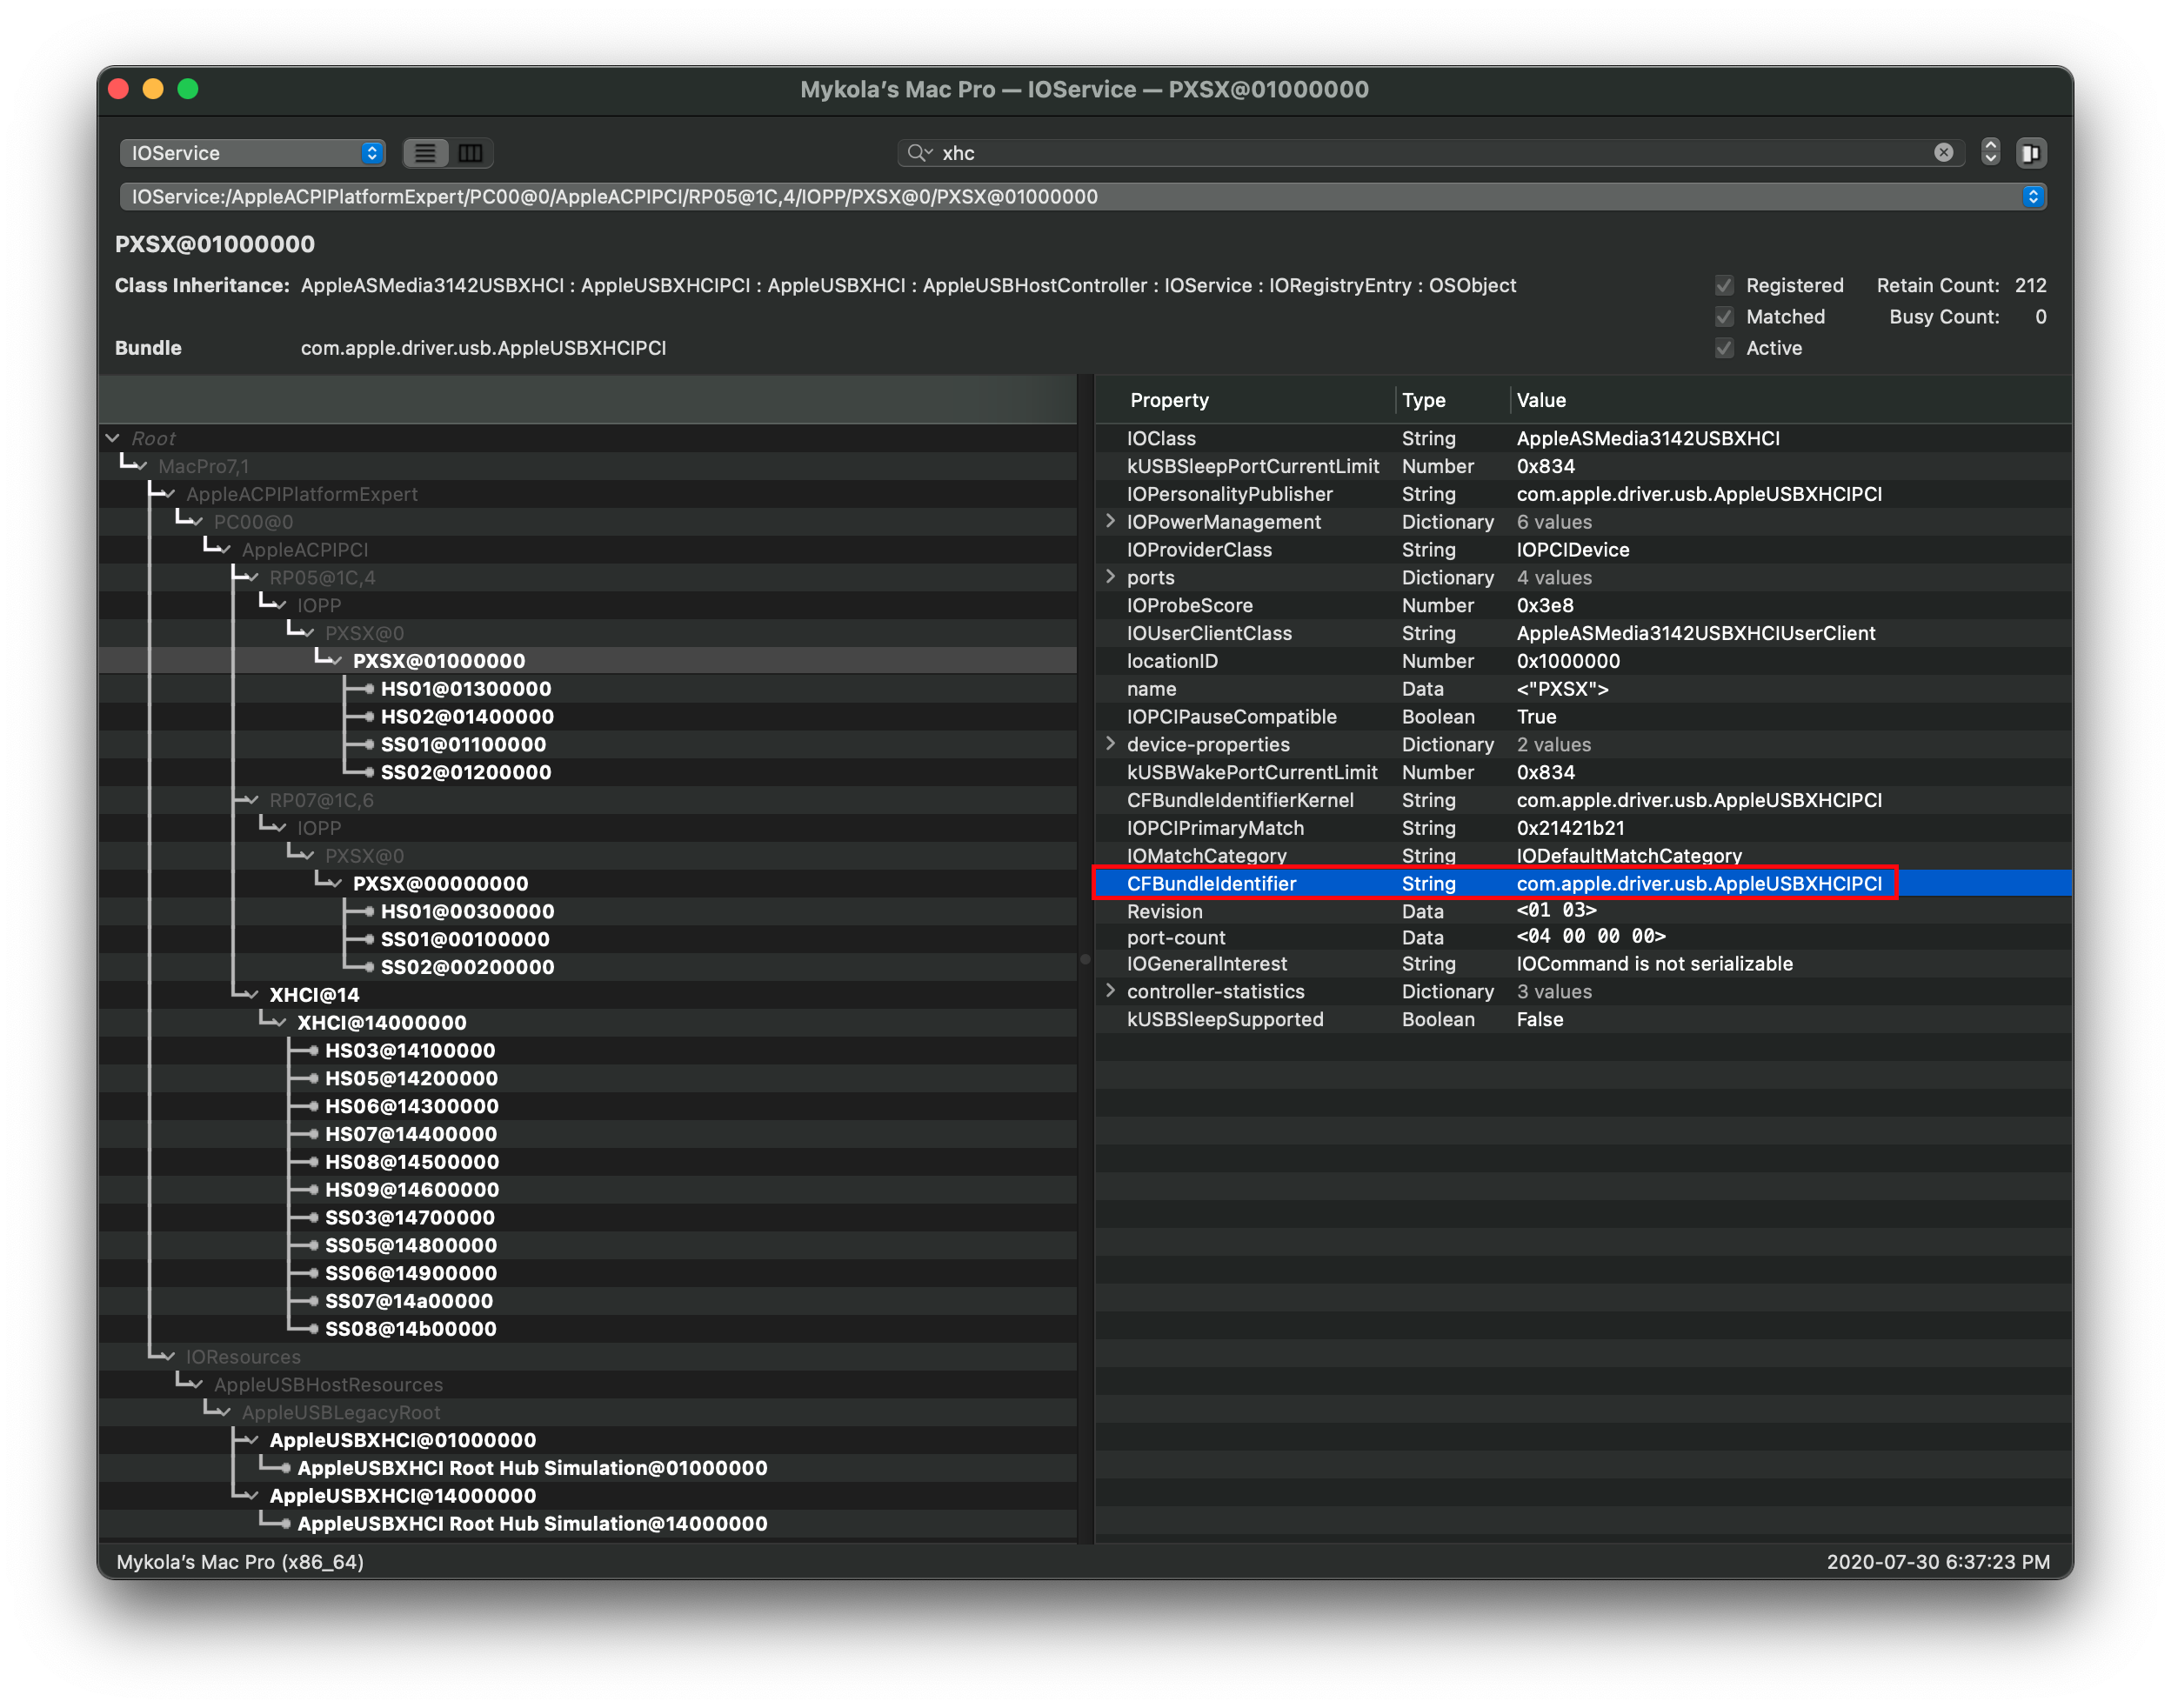This screenshot has width=2171, height=1708.
Task: Toggle the Active checkbox
Action: point(1724,348)
